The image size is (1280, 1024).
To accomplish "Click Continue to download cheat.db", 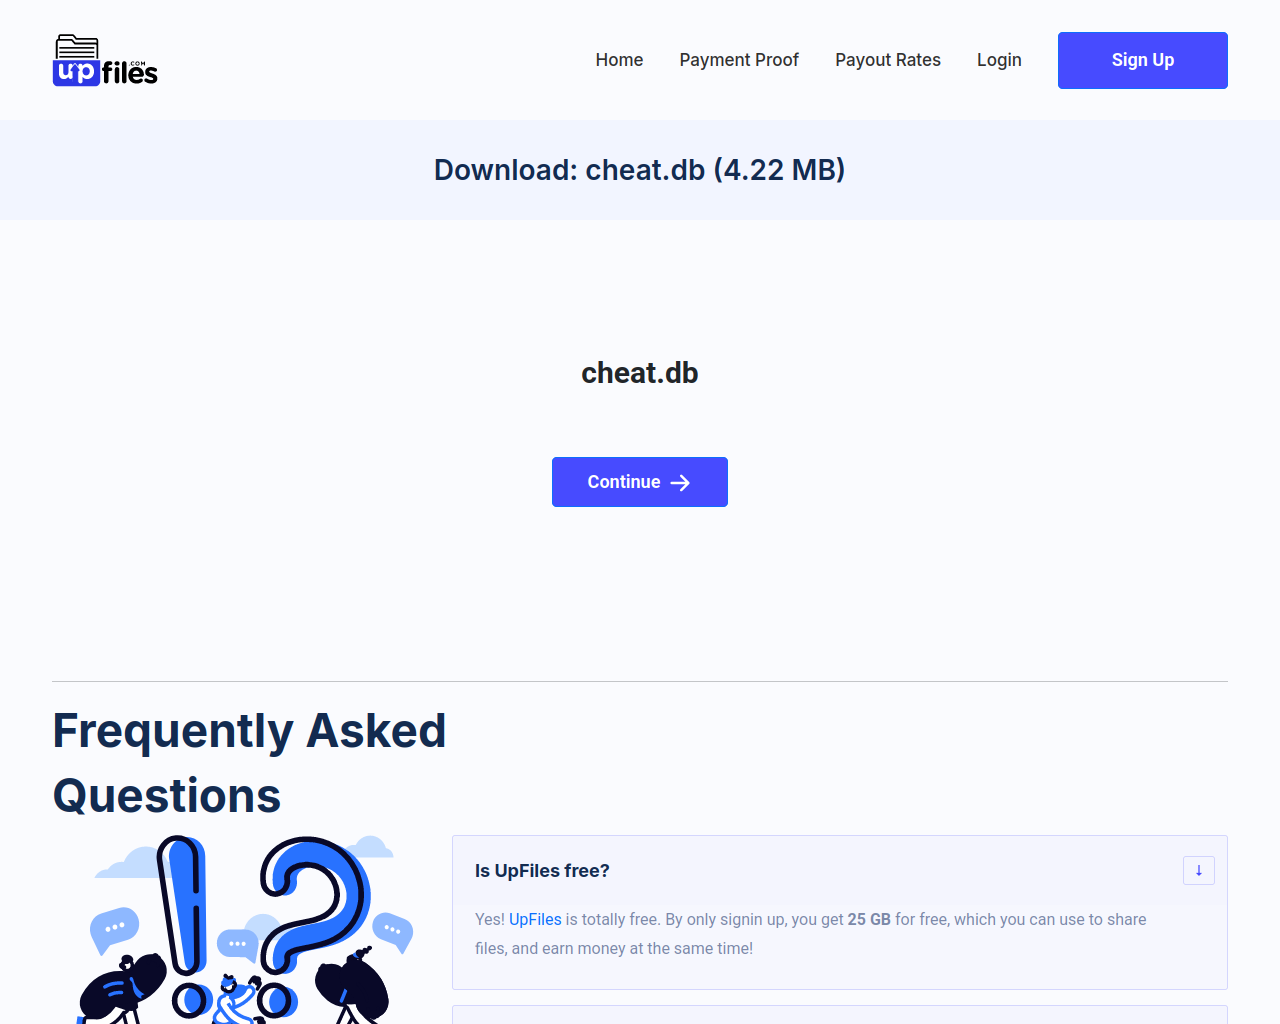I will tap(640, 482).
